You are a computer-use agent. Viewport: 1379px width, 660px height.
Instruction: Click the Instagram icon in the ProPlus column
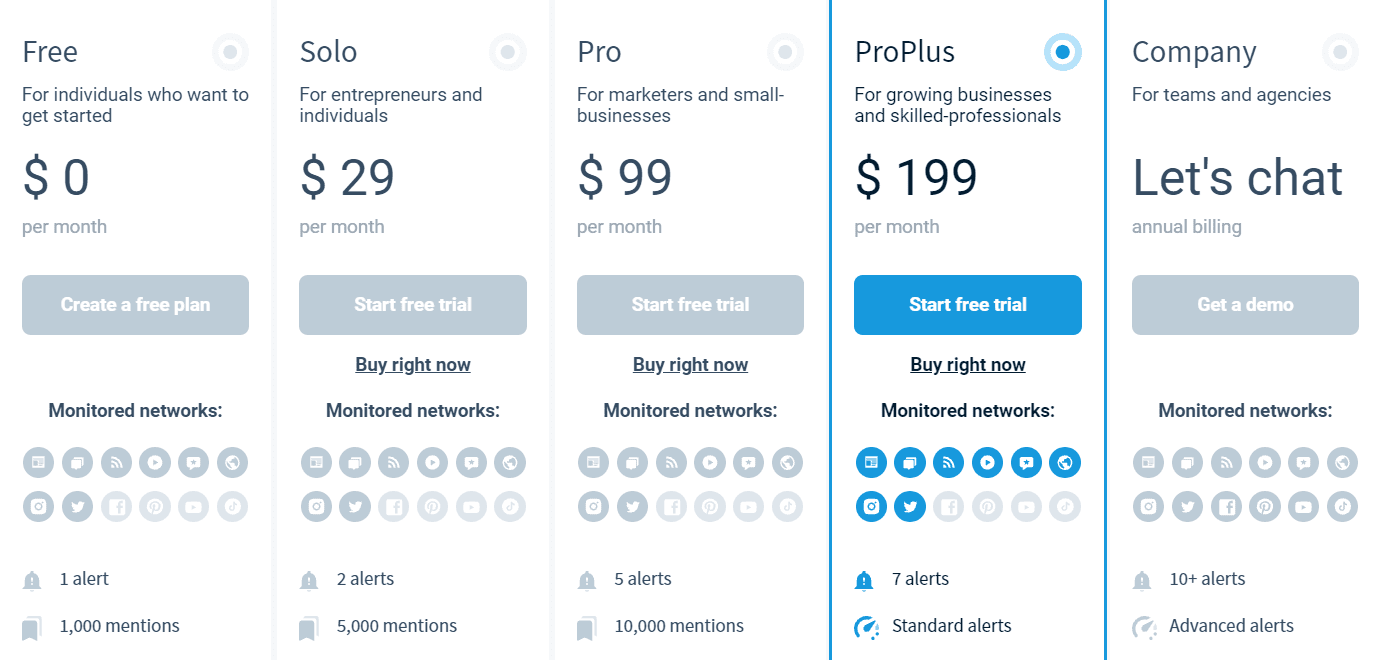tap(871, 507)
